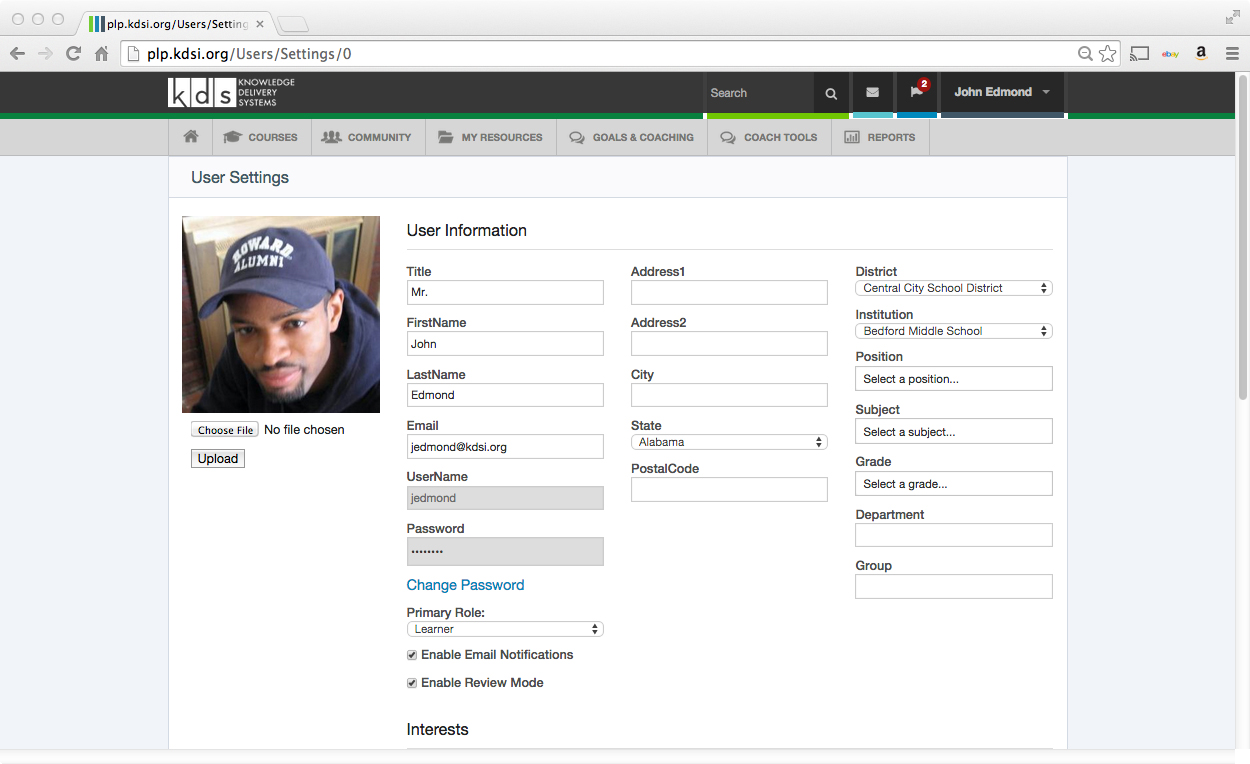
Task: Click the Address2 input field
Action: (x=729, y=344)
